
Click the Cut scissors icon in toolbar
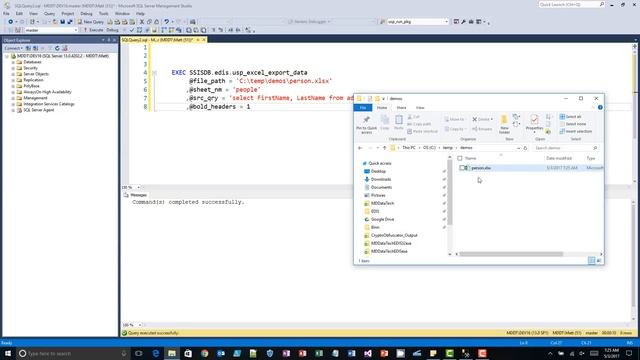tap(142, 22)
